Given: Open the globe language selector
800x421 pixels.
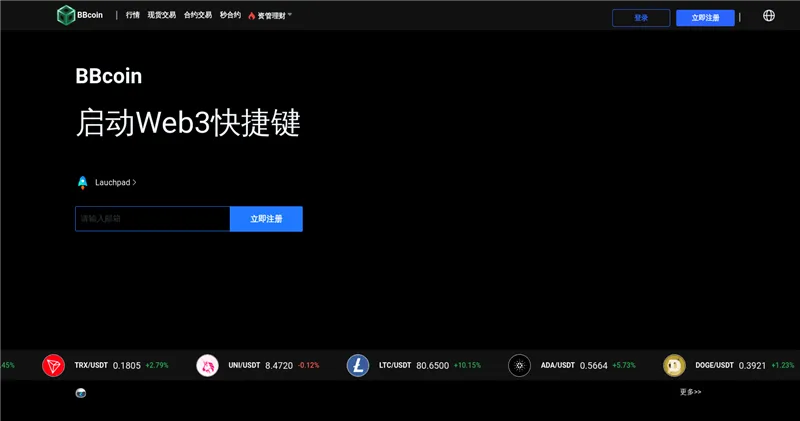Looking at the screenshot, I should coord(769,16).
